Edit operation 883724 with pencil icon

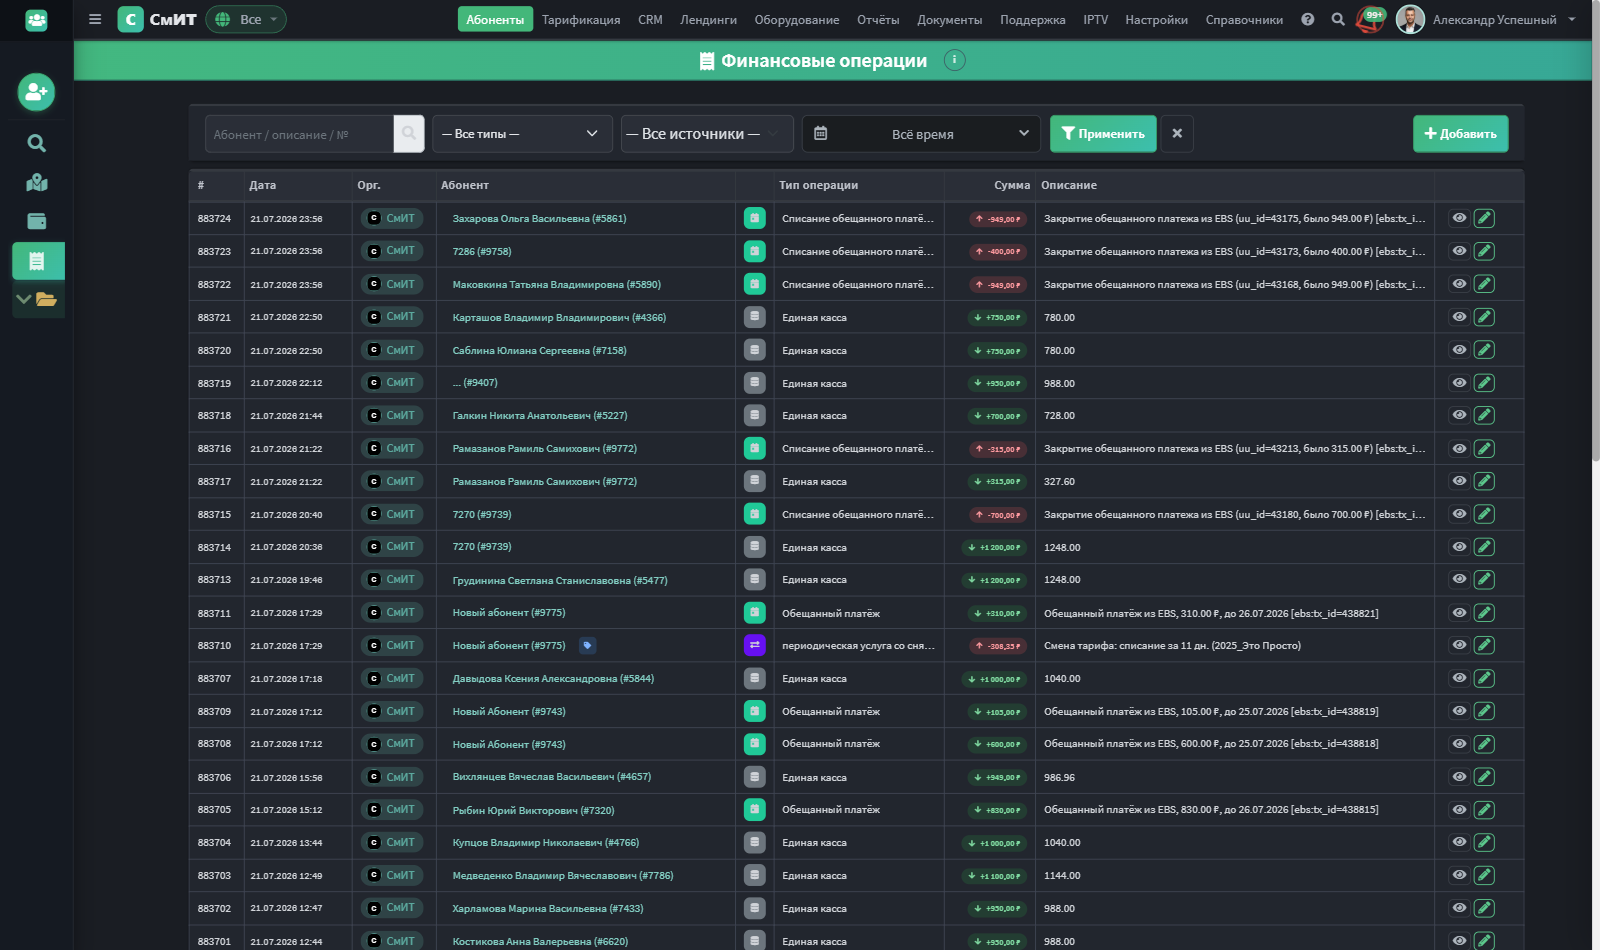point(1485,218)
